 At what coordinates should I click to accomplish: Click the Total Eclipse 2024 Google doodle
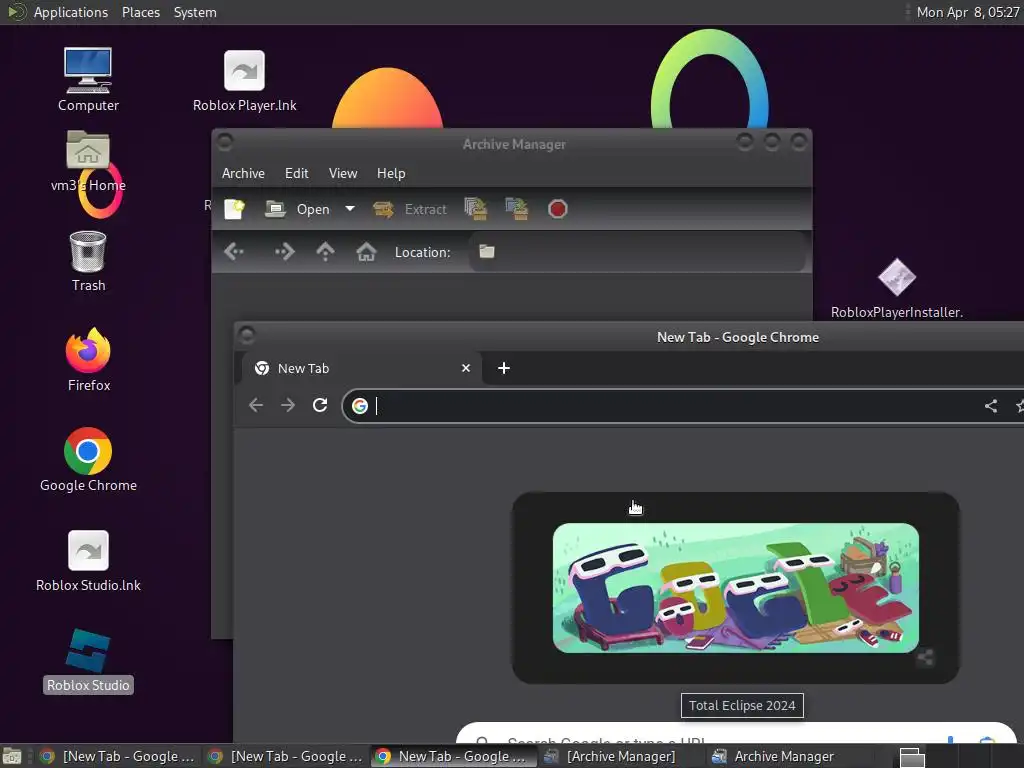point(735,588)
